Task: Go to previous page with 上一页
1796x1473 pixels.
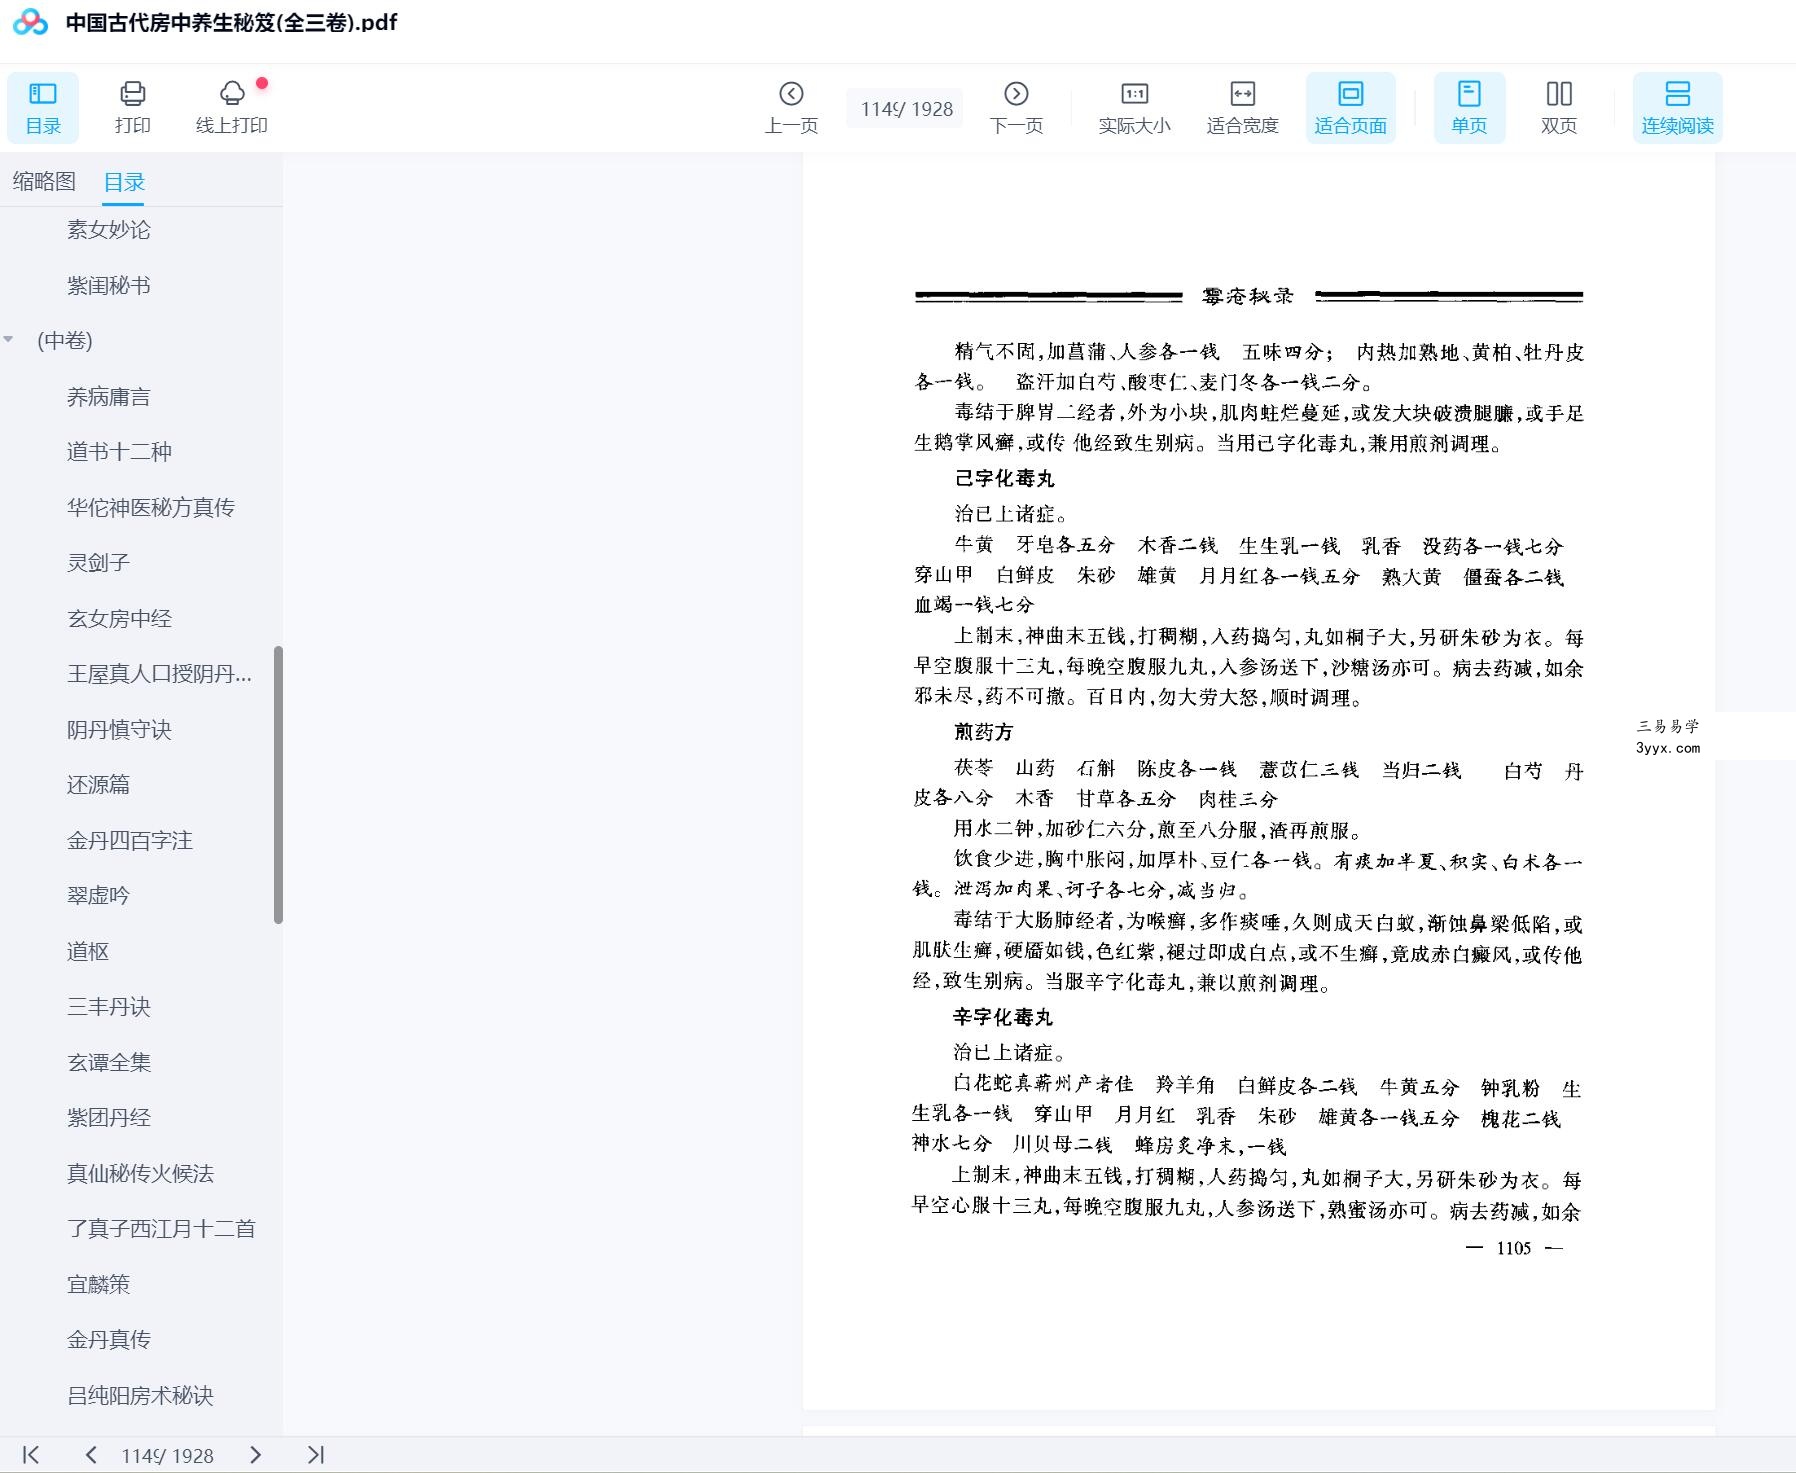Action: coord(791,108)
